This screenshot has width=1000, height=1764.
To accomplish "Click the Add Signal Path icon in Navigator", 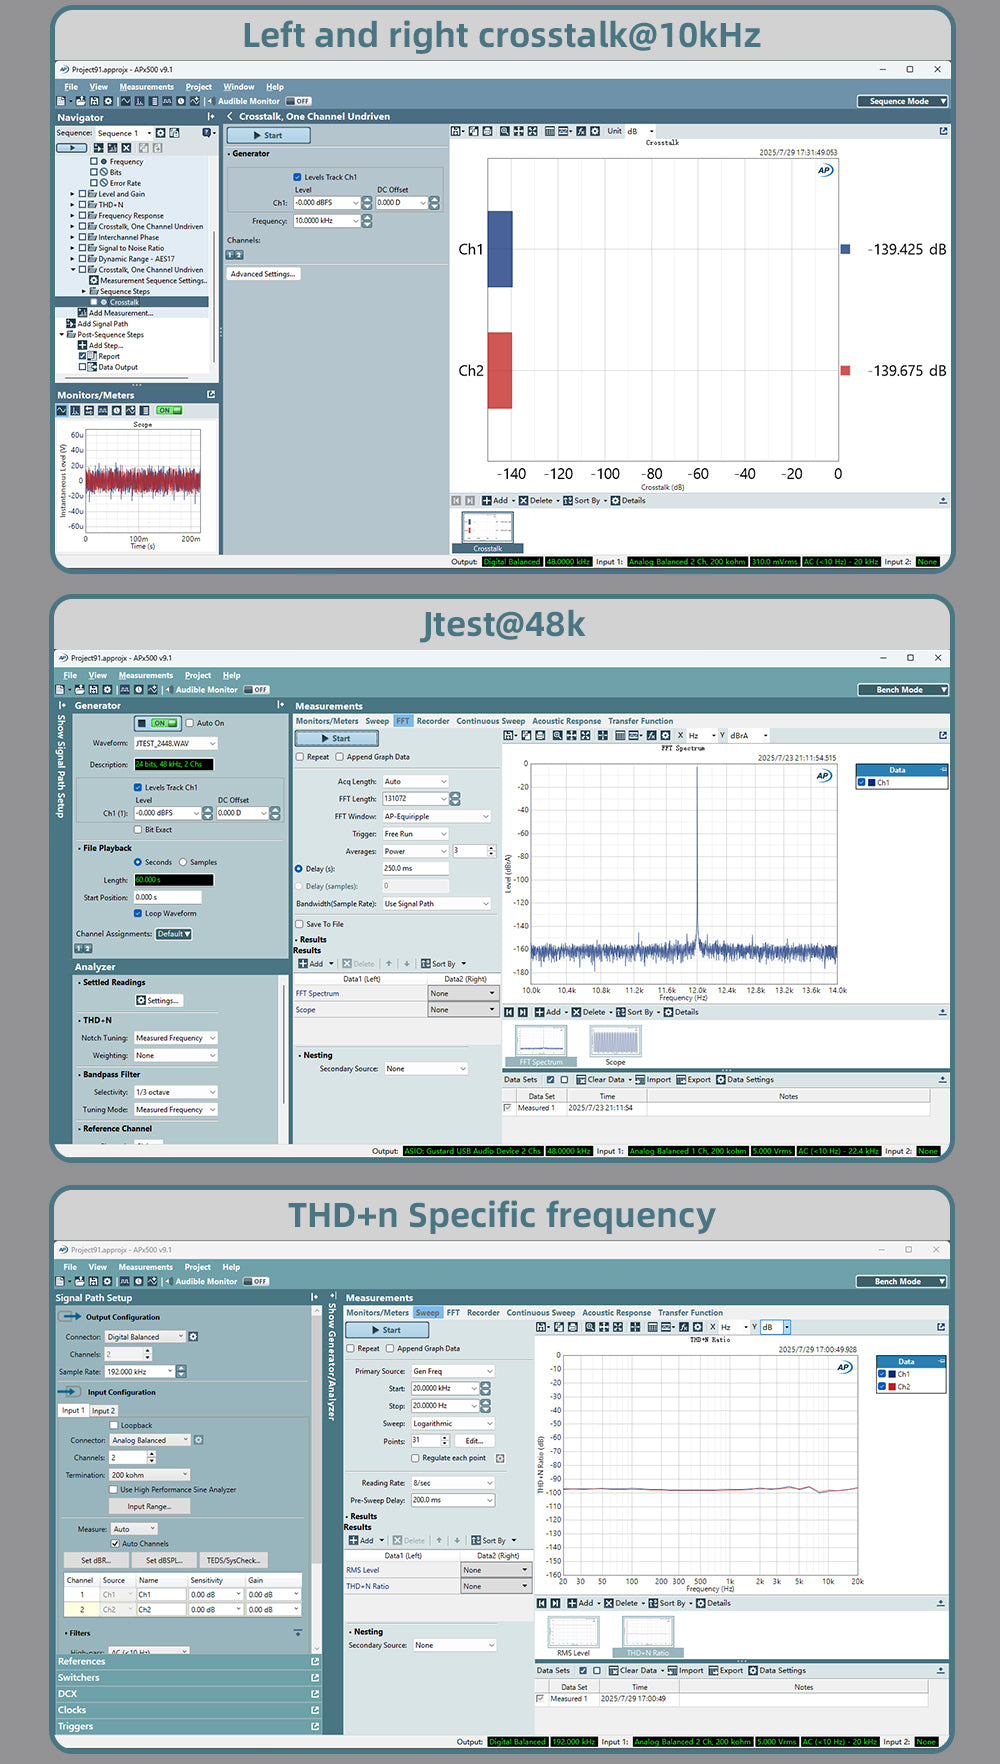I will click(71, 324).
